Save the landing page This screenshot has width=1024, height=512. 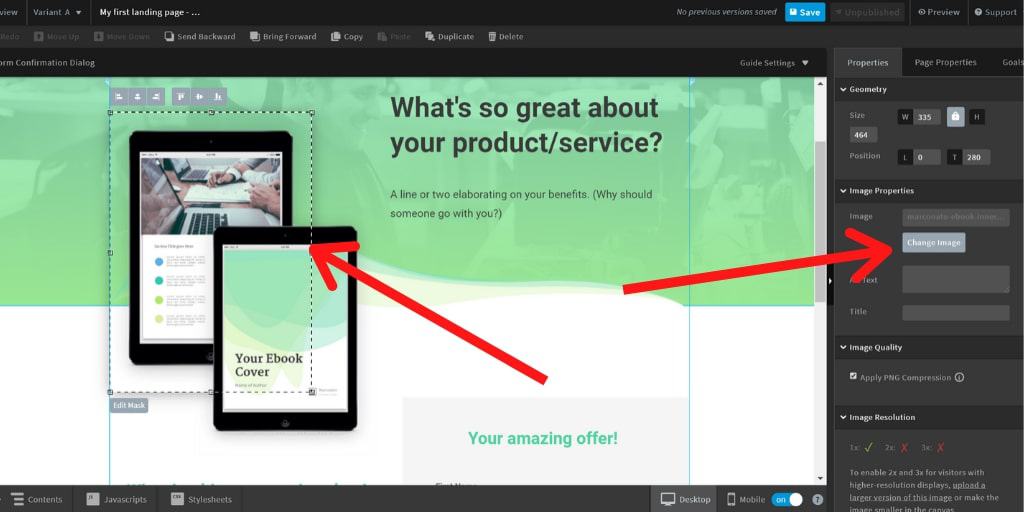tap(805, 12)
